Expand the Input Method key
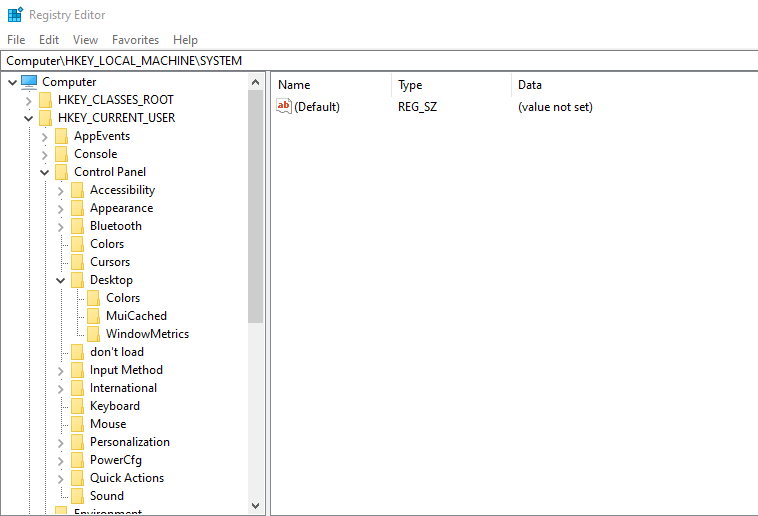 point(60,371)
